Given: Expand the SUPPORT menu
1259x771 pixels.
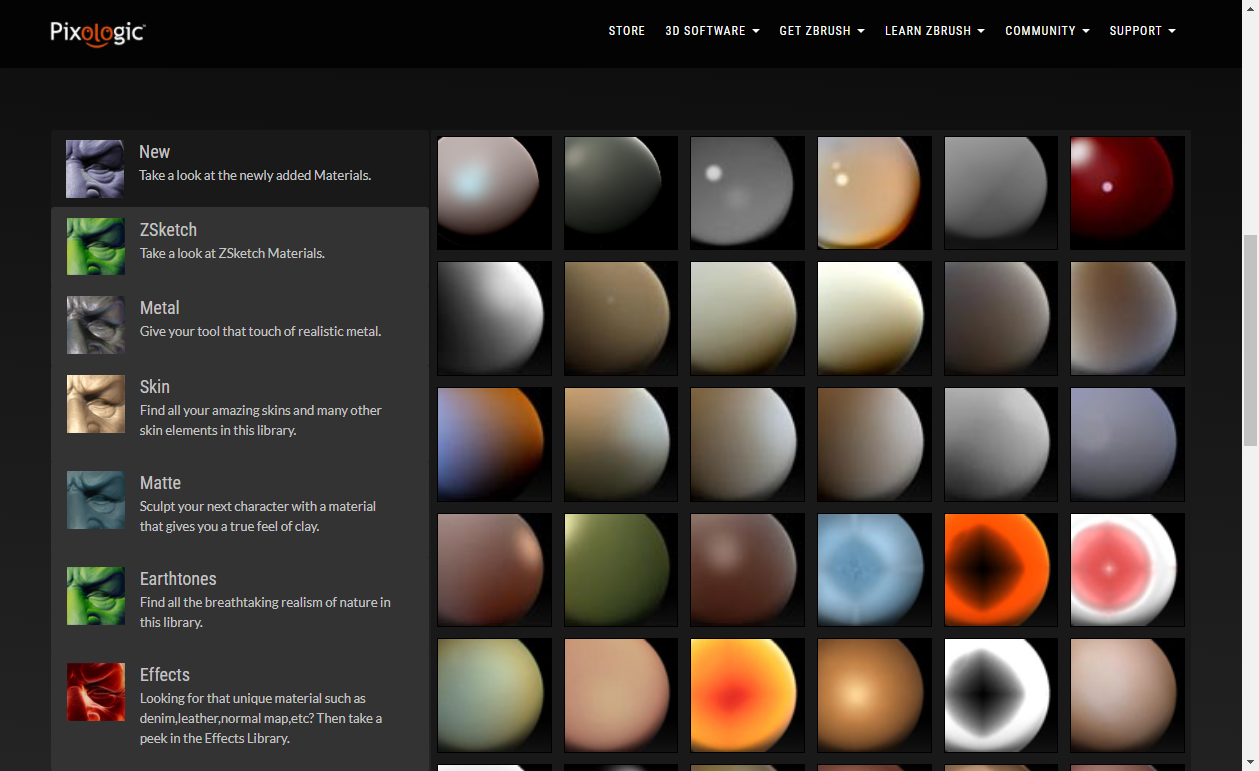Looking at the screenshot, I should 1142,31.
